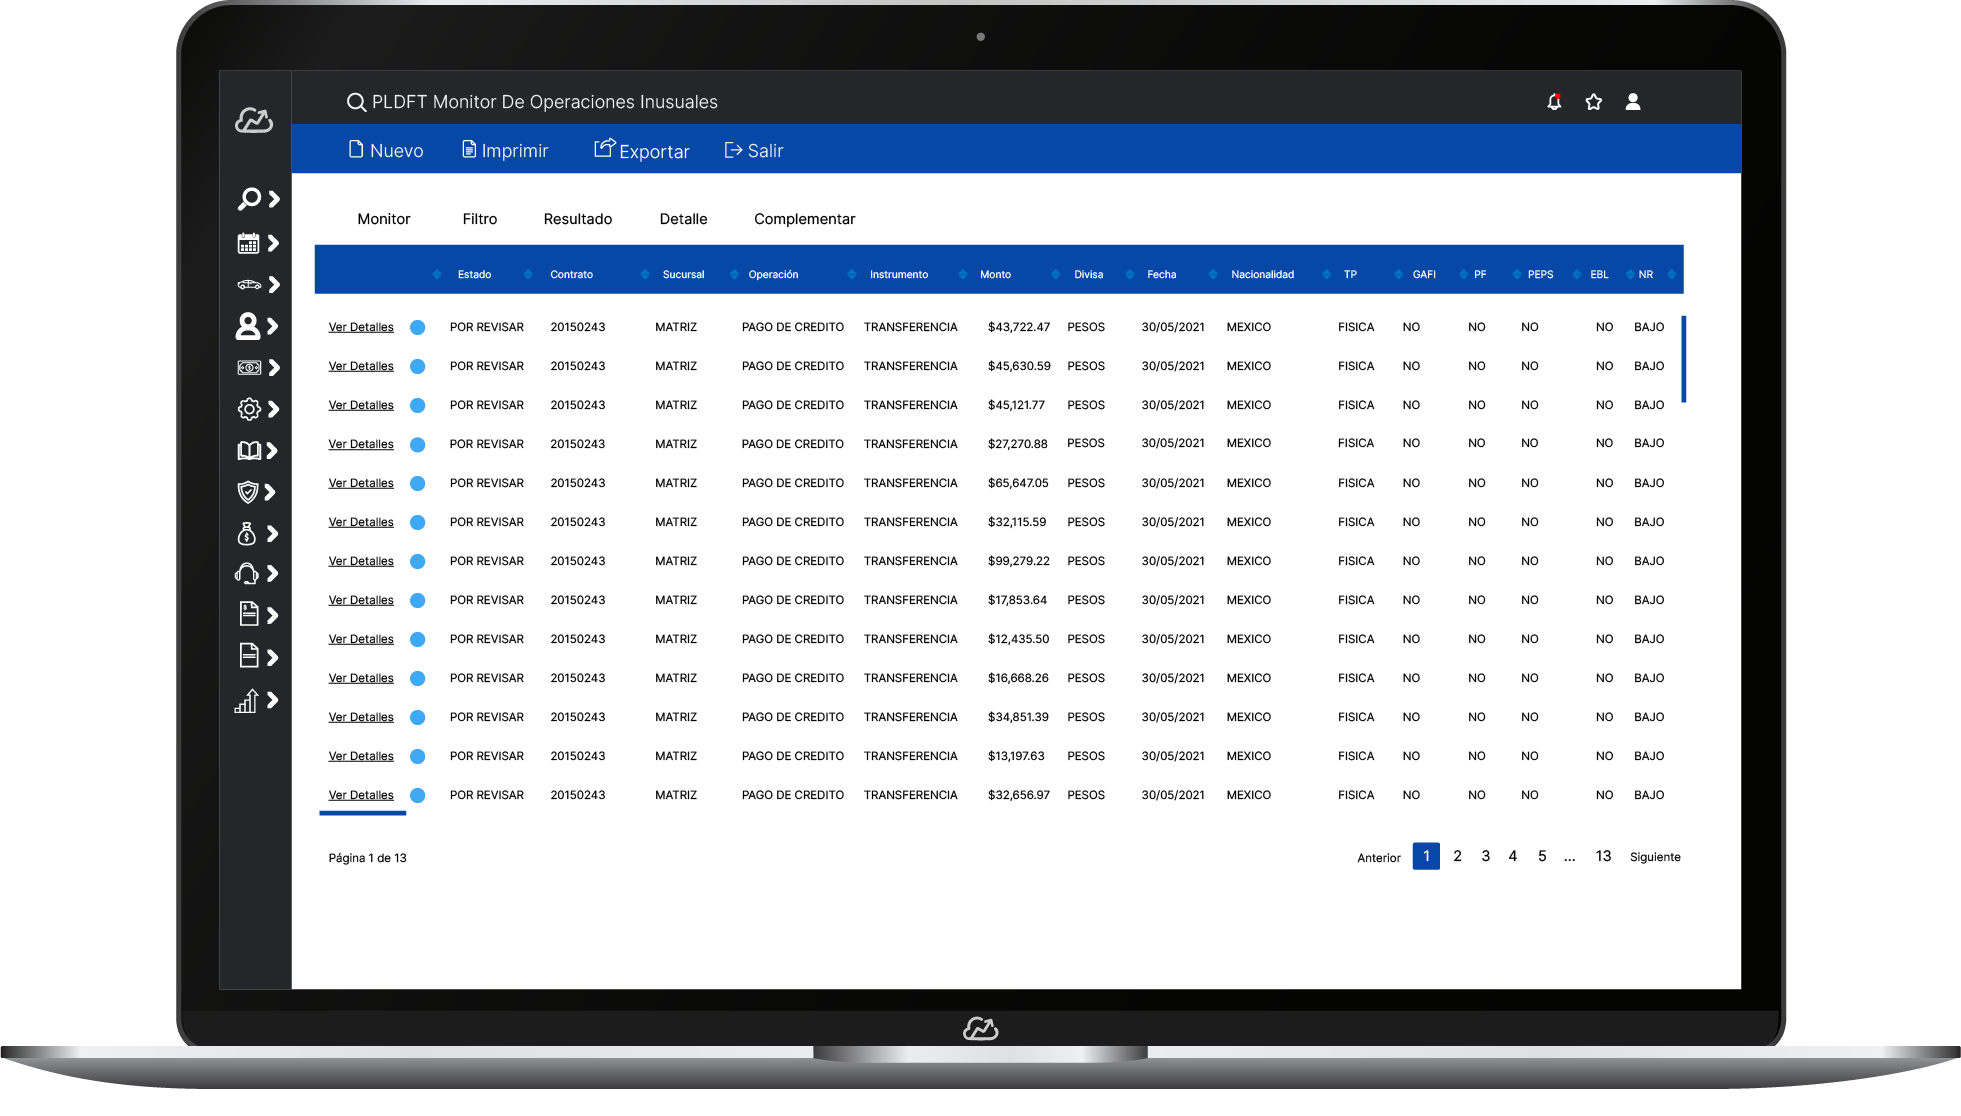The height and width of the screenshot is (1116, 1961).
Task: Click the cloud logo in sidebar
Action: (254, 121)
